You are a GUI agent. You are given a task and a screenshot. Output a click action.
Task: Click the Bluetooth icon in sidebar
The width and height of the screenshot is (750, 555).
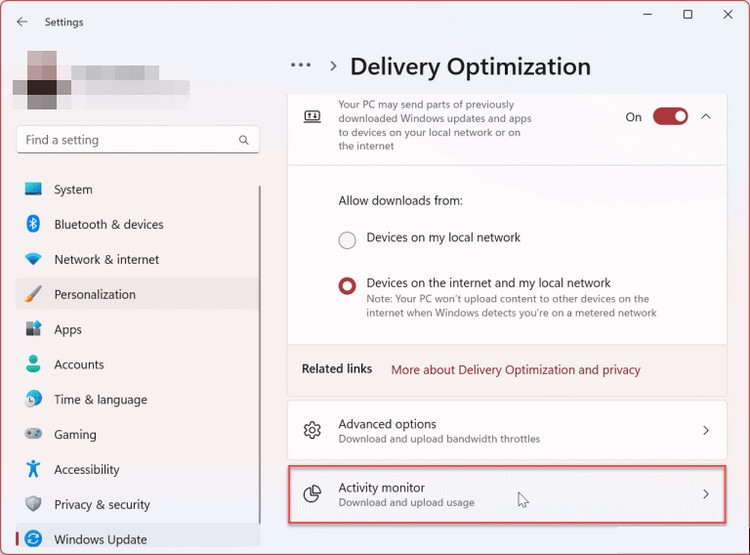click(x=33, y=223)
